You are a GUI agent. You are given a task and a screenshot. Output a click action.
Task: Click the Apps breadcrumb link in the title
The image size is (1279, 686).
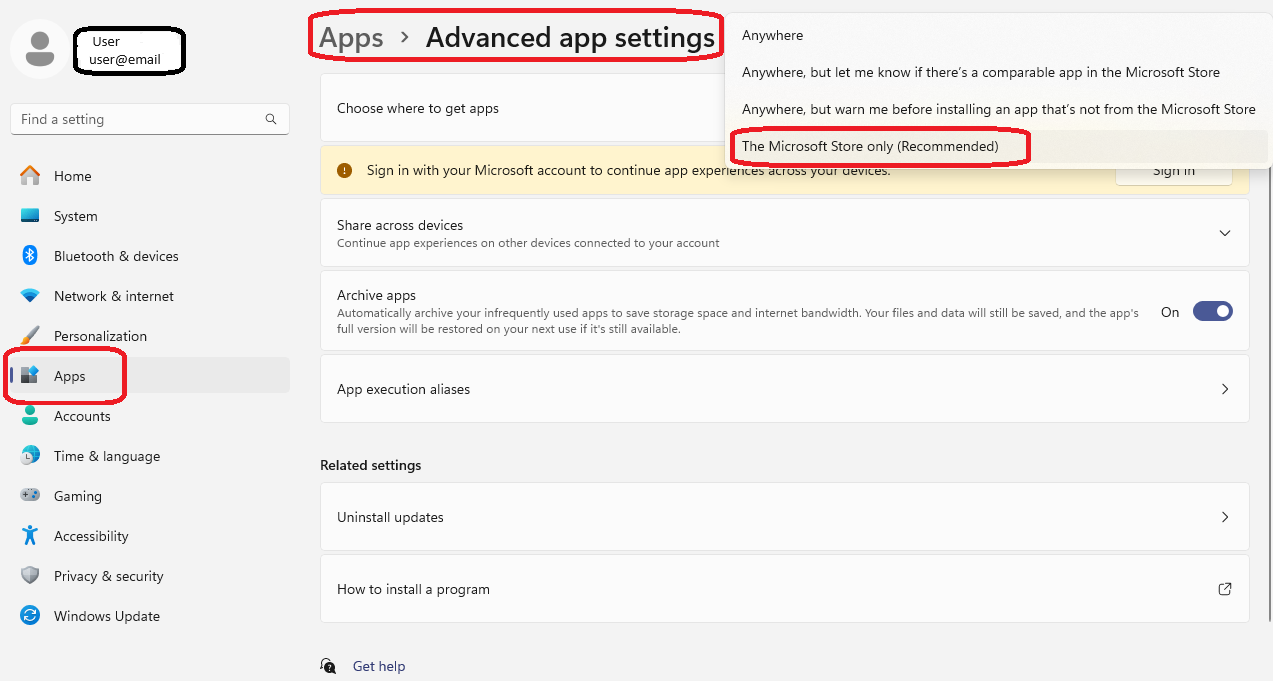coord(351,38)
